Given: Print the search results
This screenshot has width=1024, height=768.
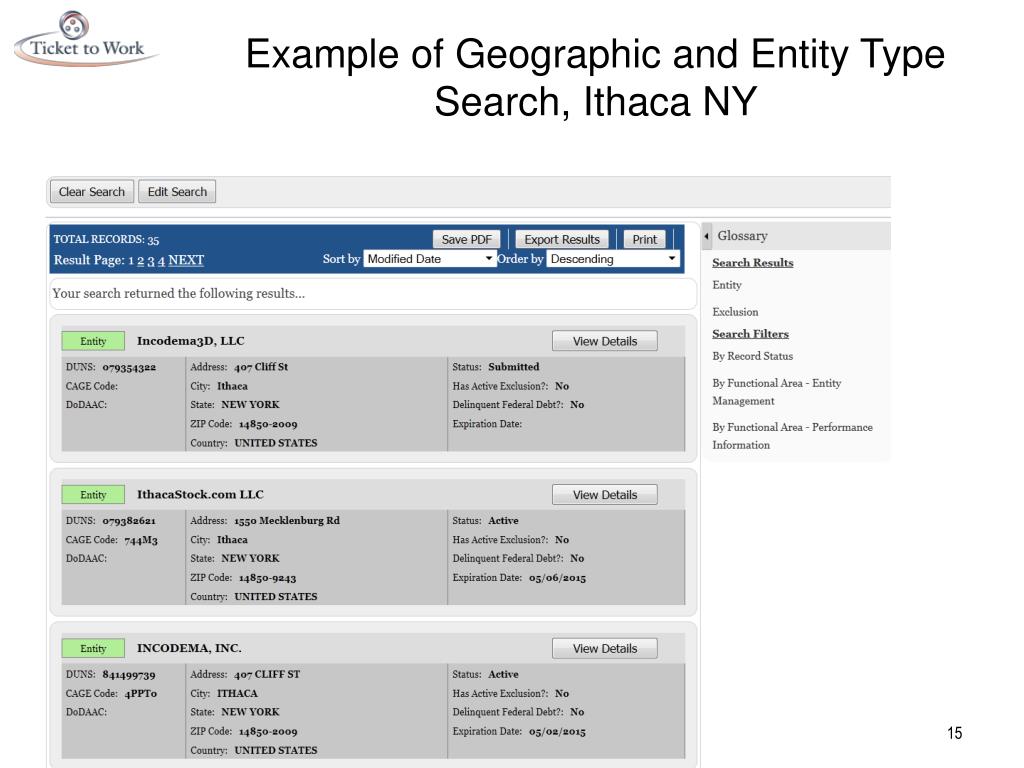Looking at the screenshot, I should click(x=645, y=239).
